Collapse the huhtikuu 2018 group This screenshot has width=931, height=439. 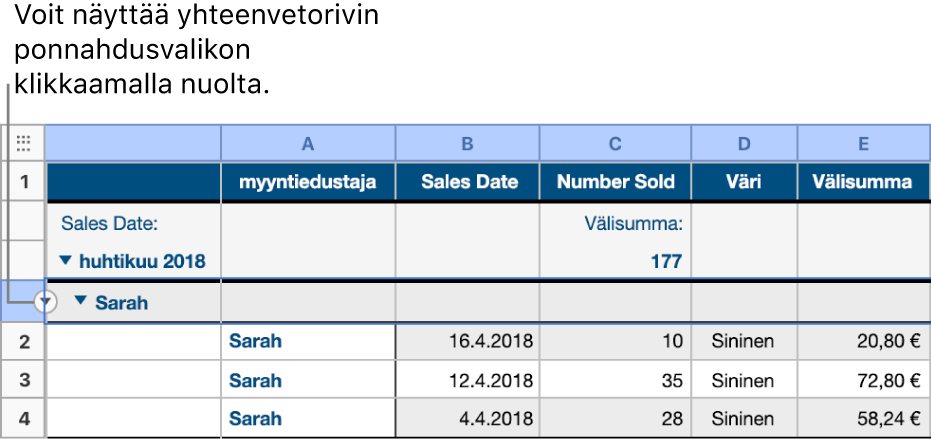click(x=66, y=261)
